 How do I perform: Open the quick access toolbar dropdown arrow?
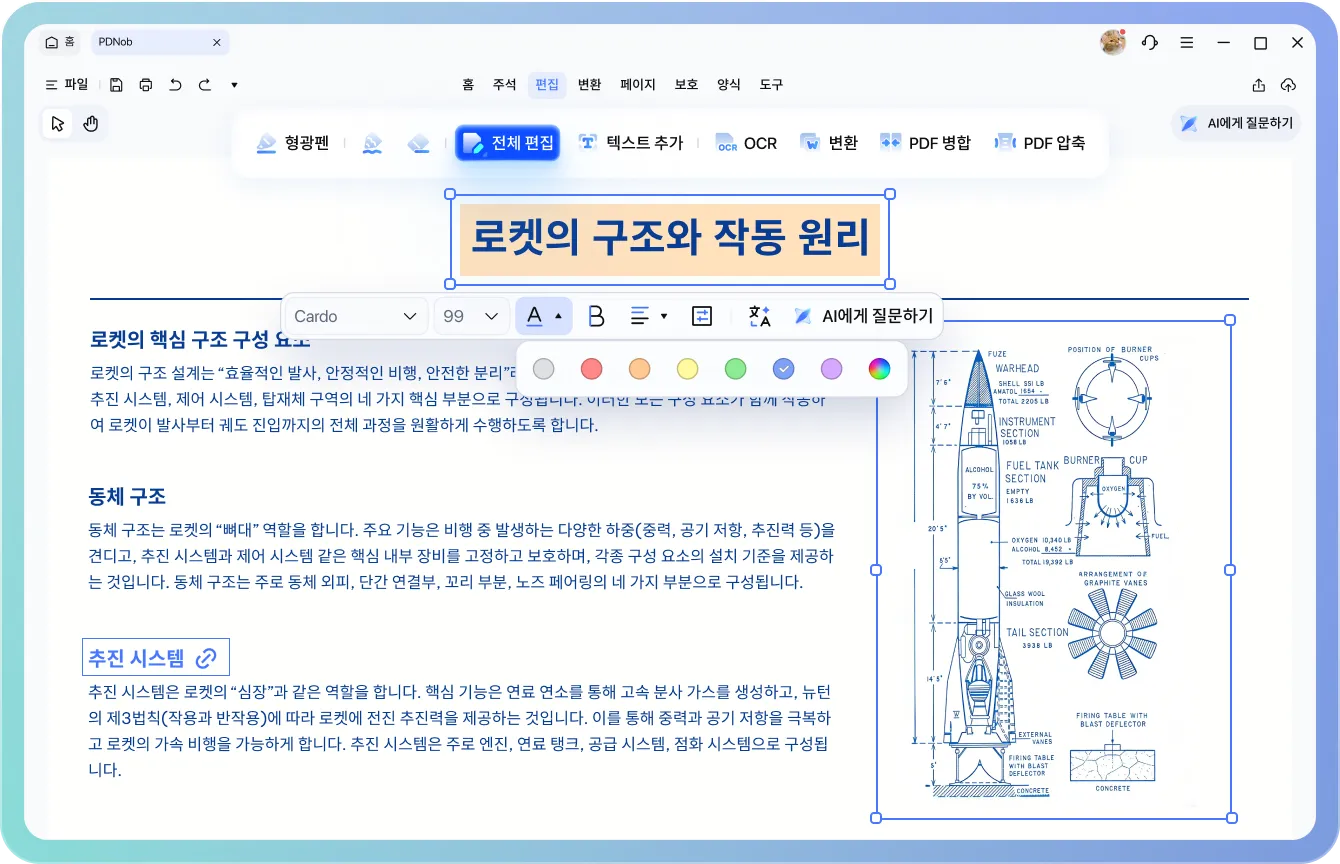(x=234, y=85)
